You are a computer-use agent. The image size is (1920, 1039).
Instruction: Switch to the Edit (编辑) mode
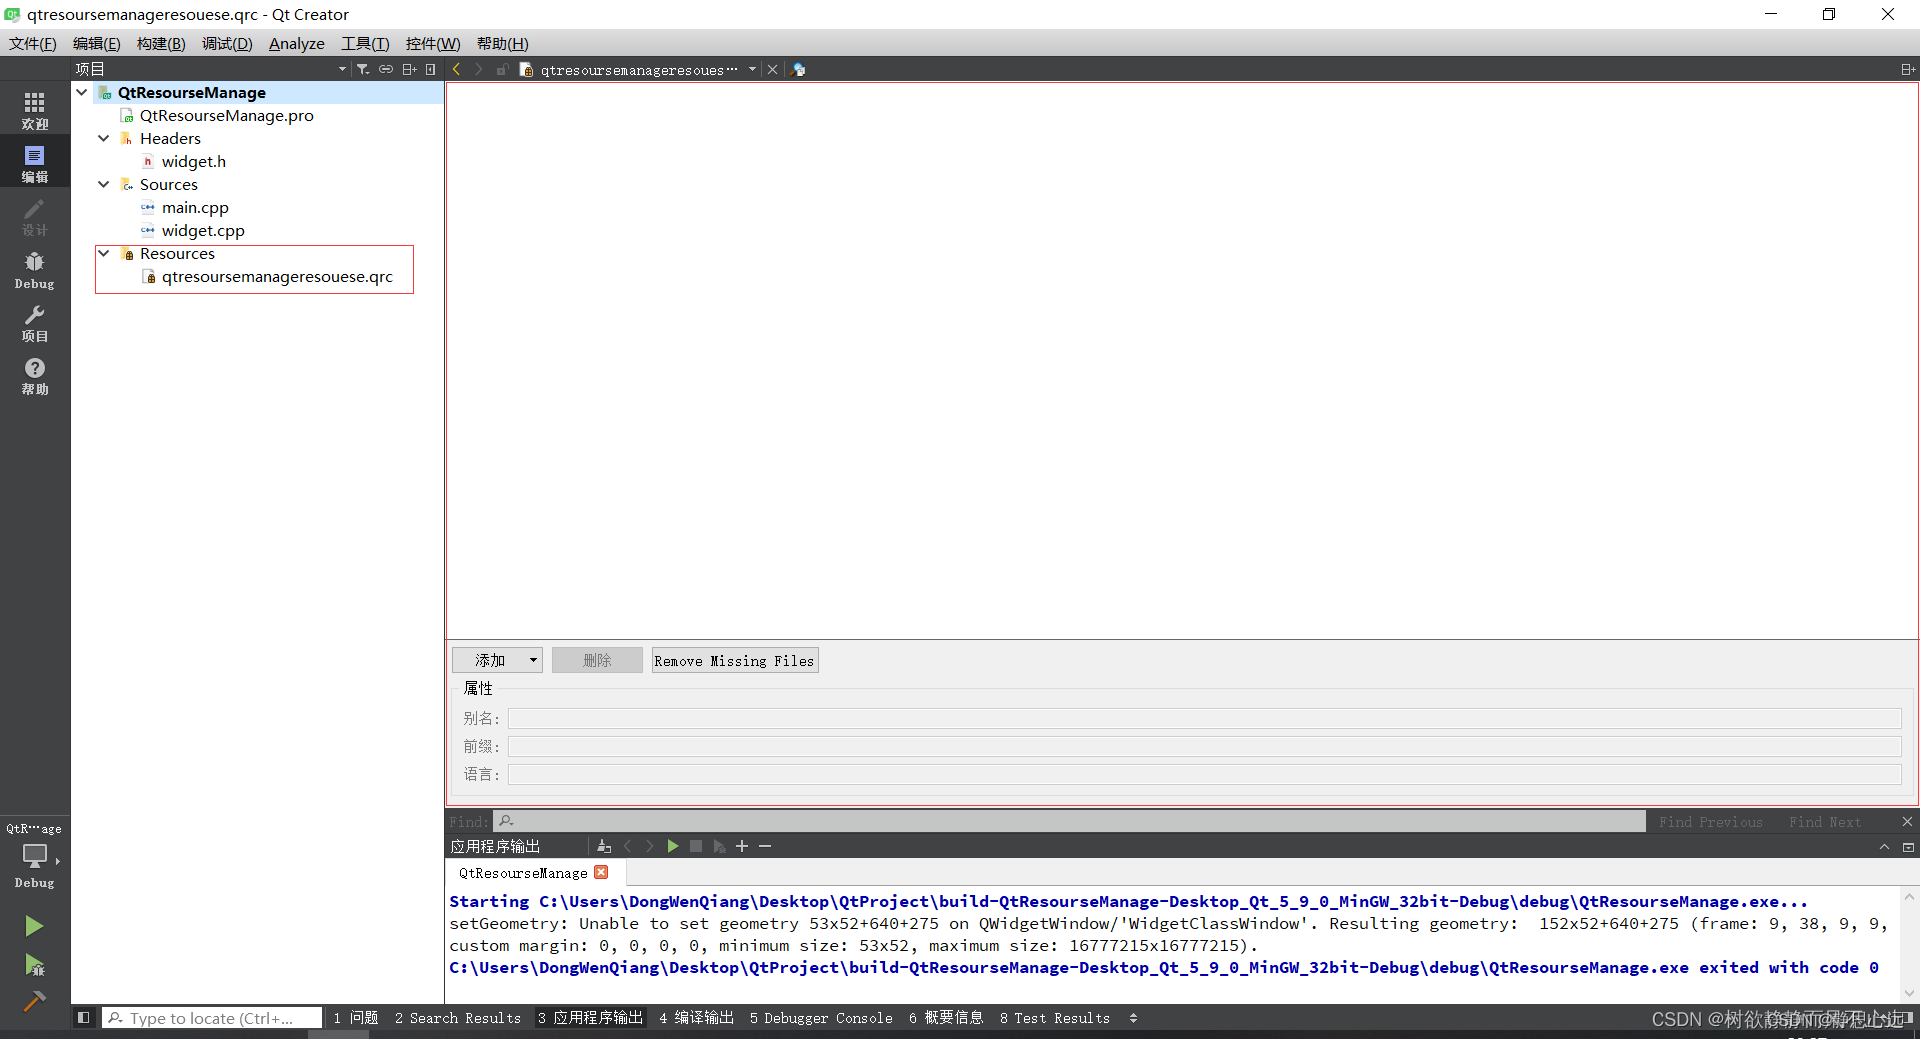click(x=34, y=163)
